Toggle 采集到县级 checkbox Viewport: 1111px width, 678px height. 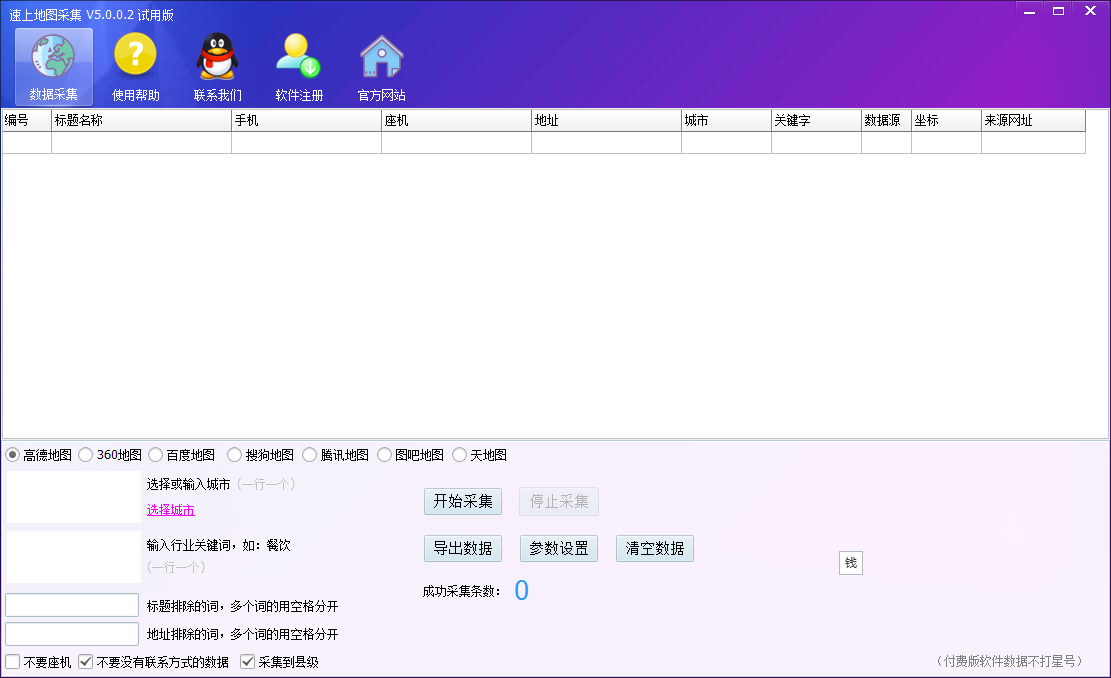click(x=247, y=662)
